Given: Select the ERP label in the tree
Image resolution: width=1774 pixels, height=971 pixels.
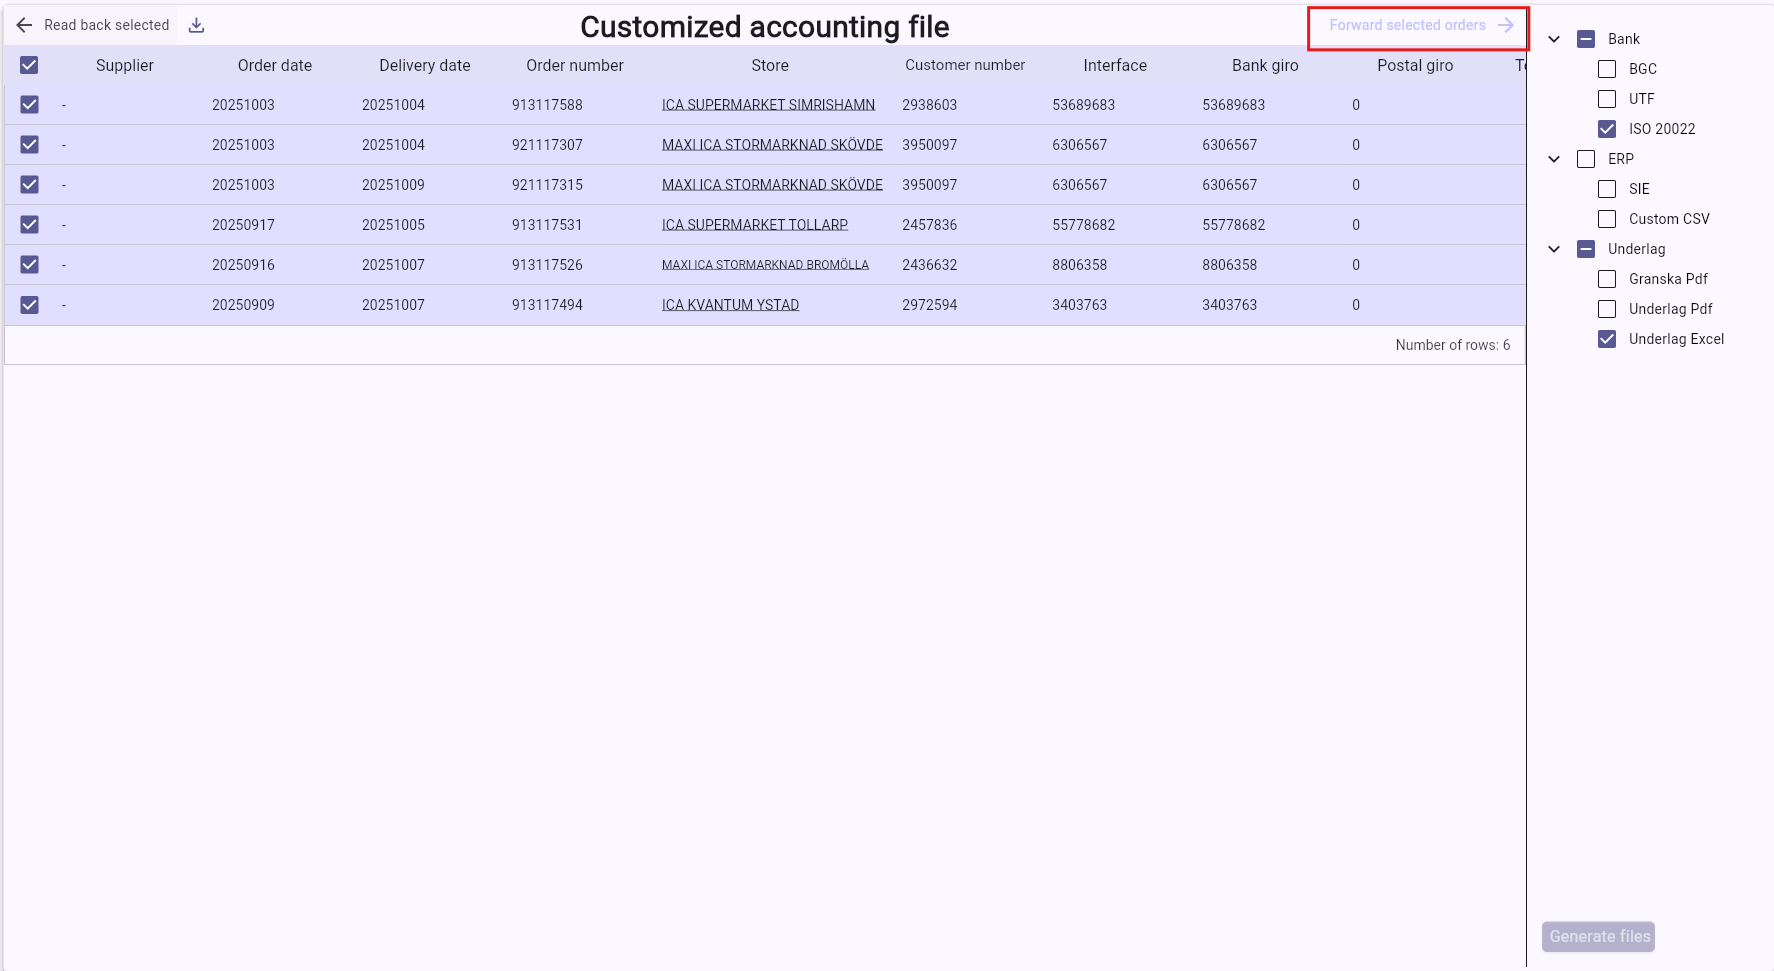Looking at the screenshot, I should (x=1621, y=159).
